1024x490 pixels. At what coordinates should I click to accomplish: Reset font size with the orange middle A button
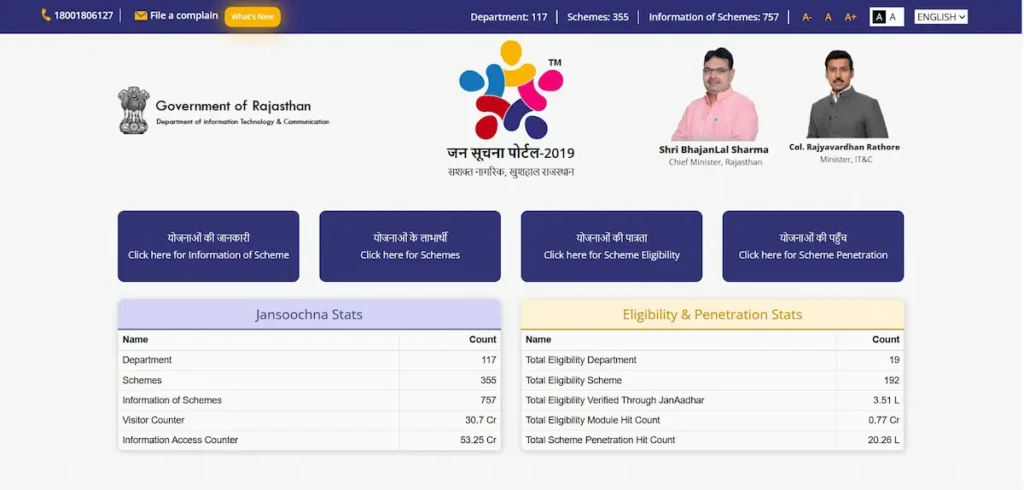coord(828,17)
